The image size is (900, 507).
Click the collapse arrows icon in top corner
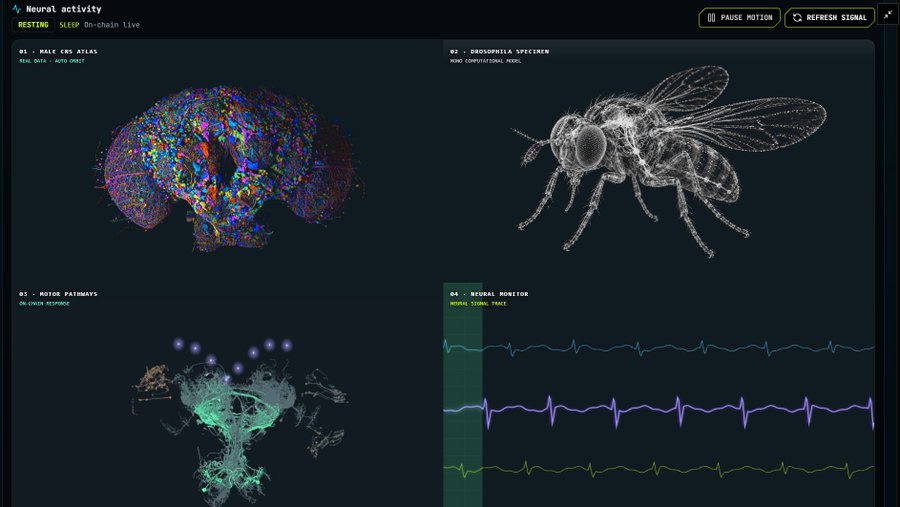(887, 15)
